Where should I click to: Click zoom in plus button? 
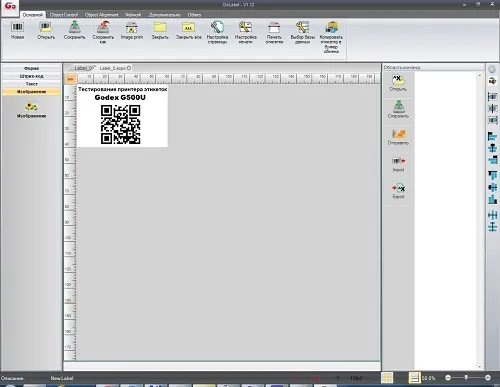pyautogui.click(x=488, y=378)
